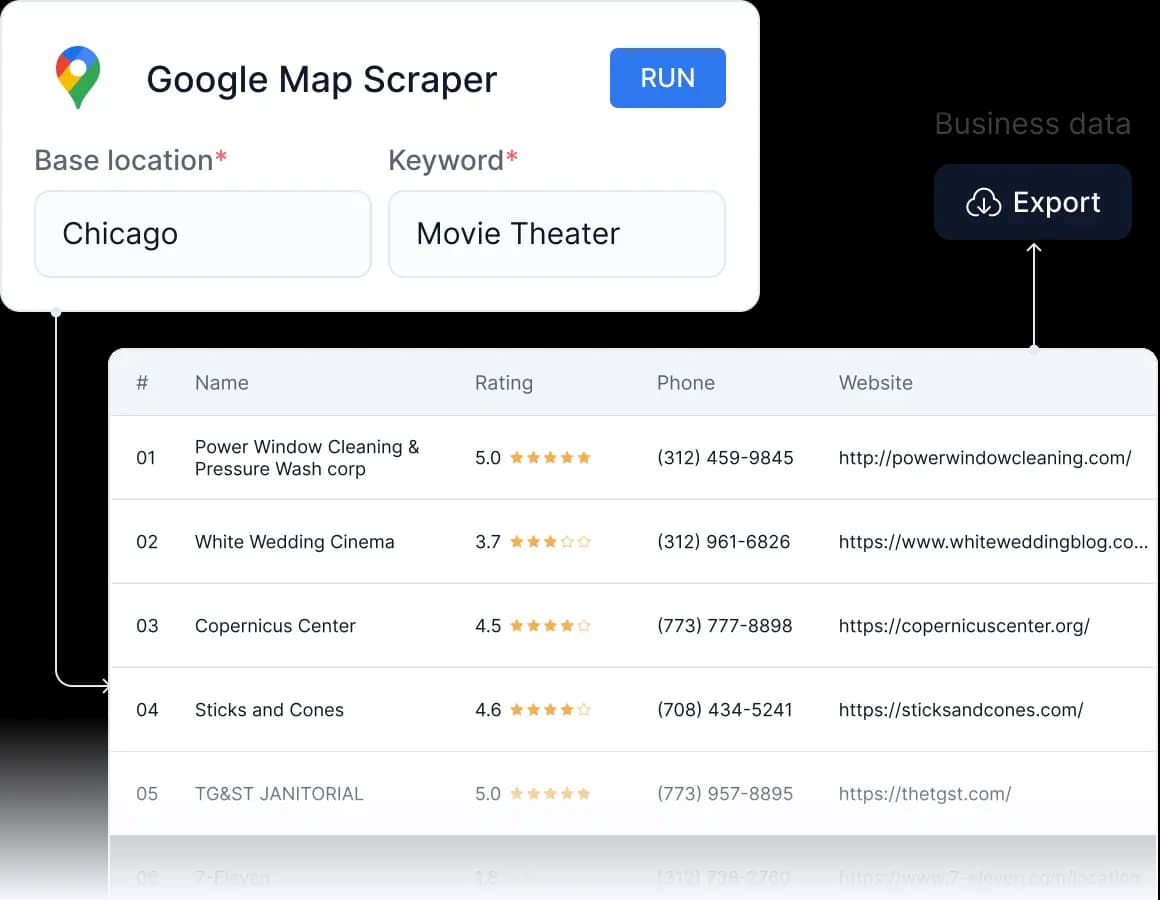Click row number 02
The image size is (1160, 900).
(146, 542)
